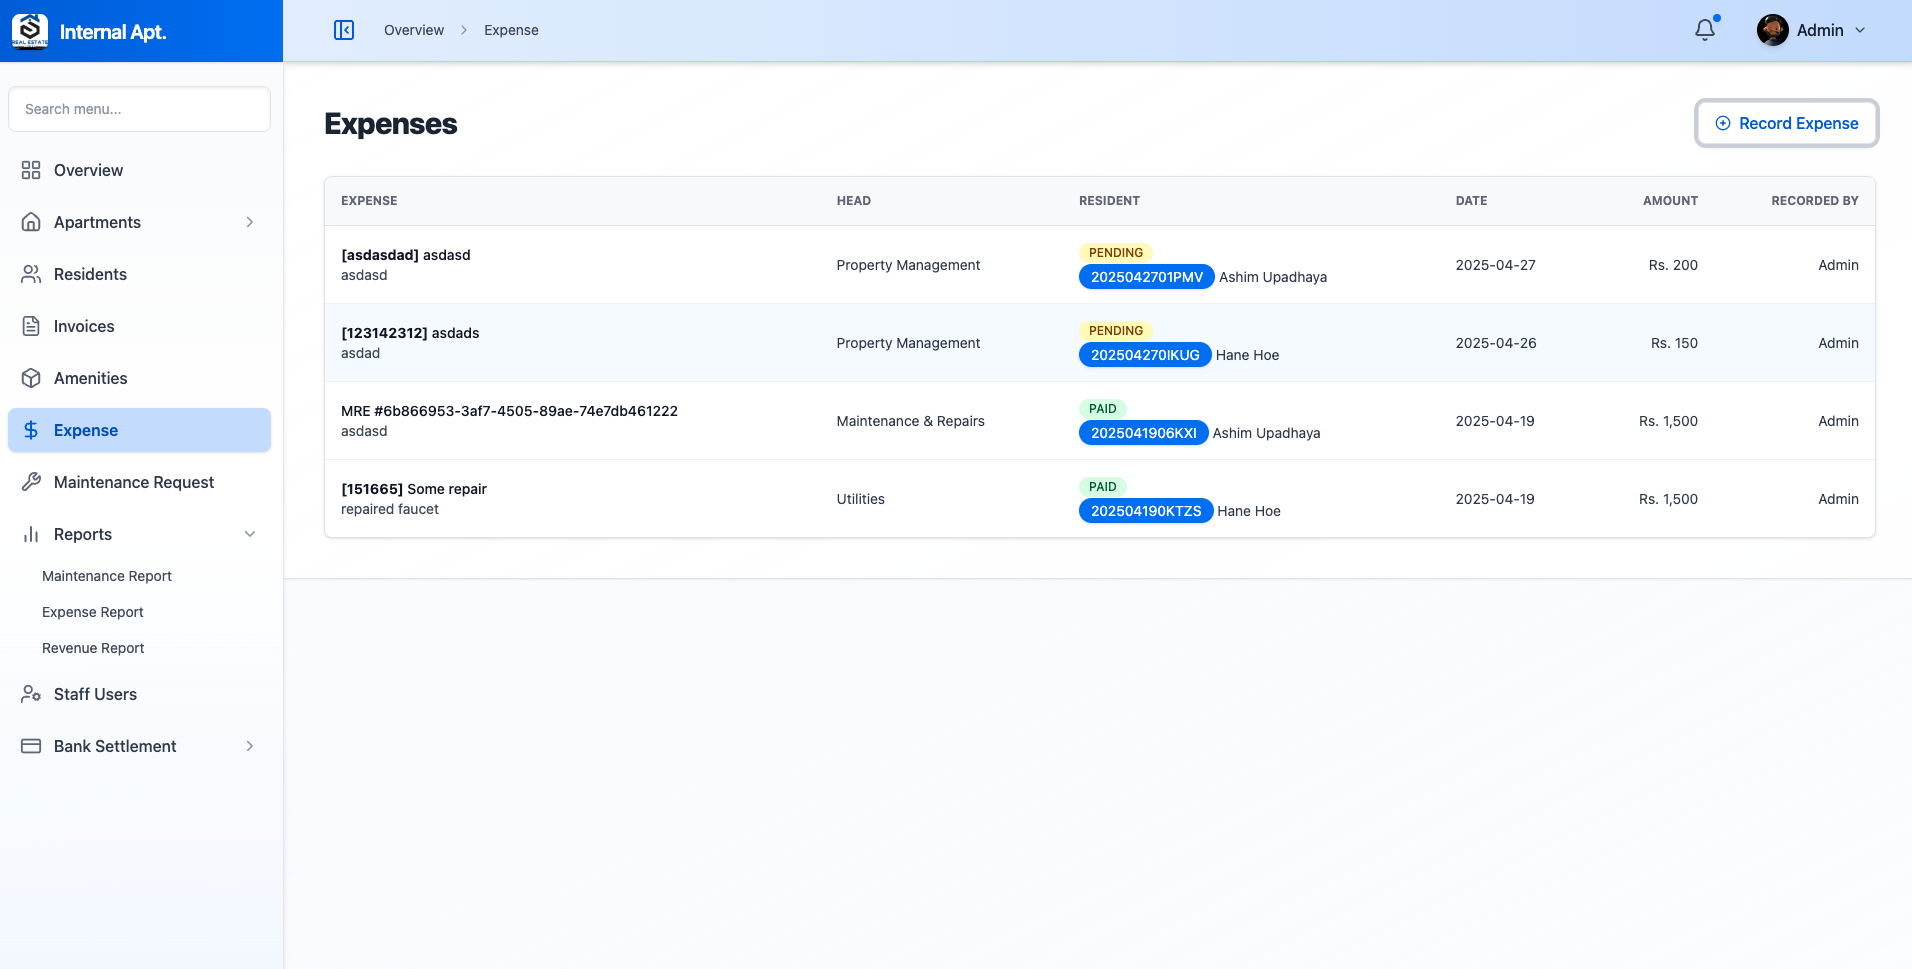
Task: Click the Expense dollar icon
Action: coord(30,430)
